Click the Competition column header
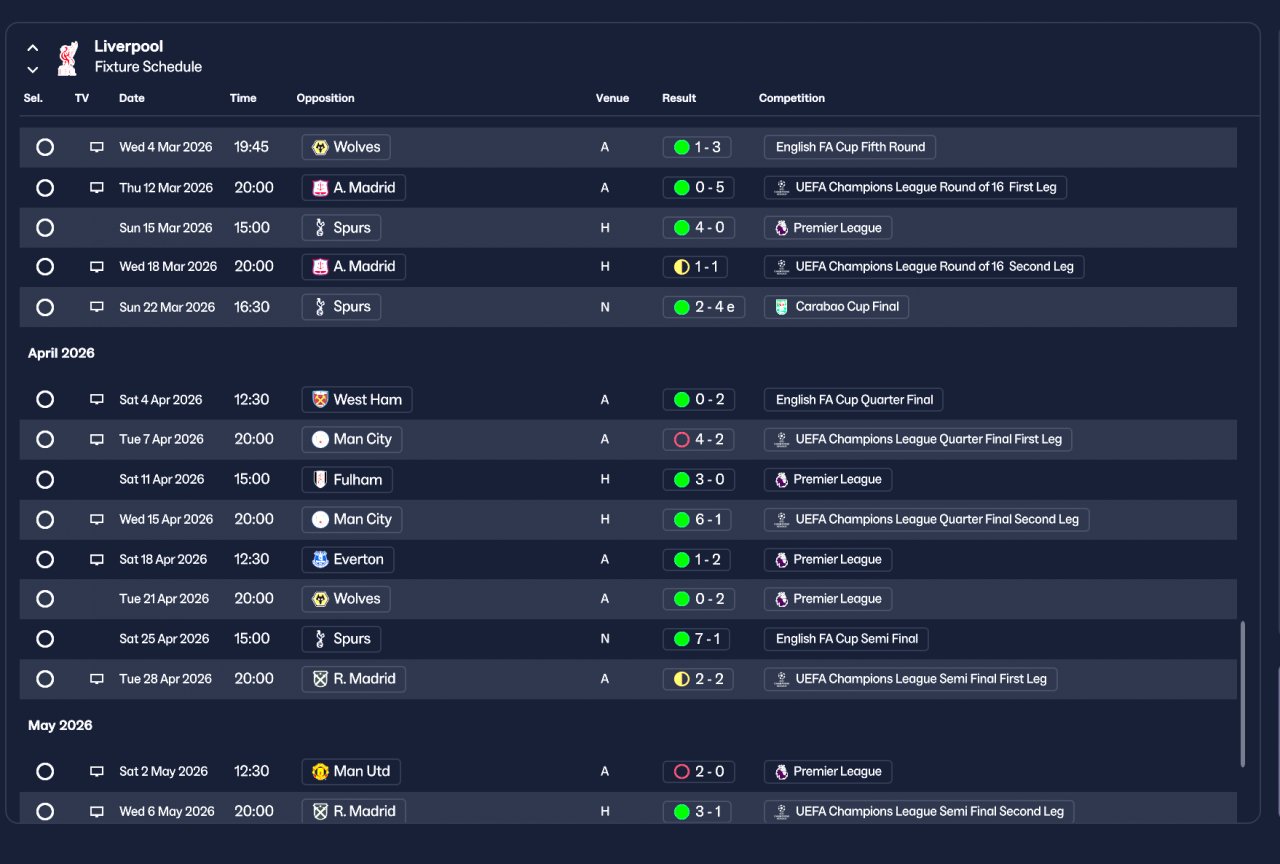The width and height of the screenshot is (1280, 864). (791, 98)
